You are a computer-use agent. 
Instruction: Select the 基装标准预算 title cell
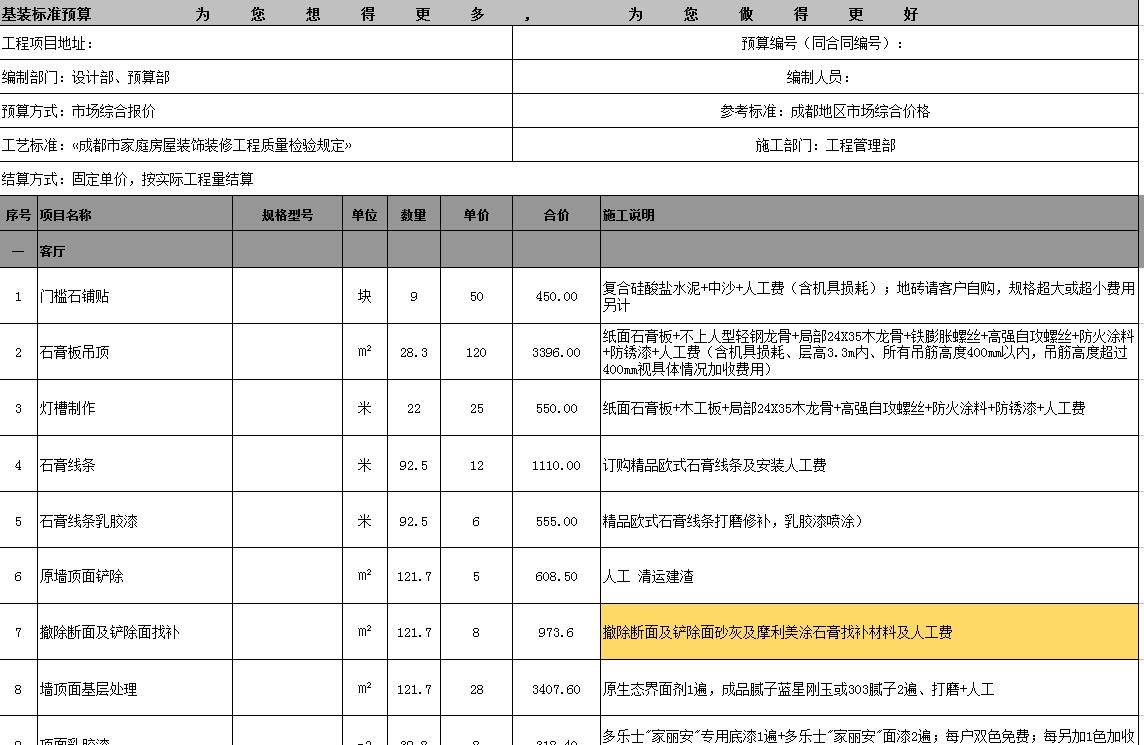pyautogui.click(x=46, y=14)
